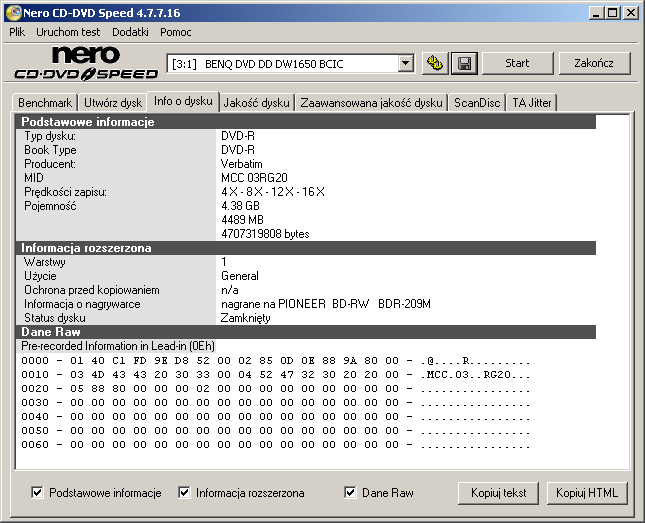The image size is (645, 523).
Task: Open the drive selection dropdown arrow
Action: click(406, 63)
